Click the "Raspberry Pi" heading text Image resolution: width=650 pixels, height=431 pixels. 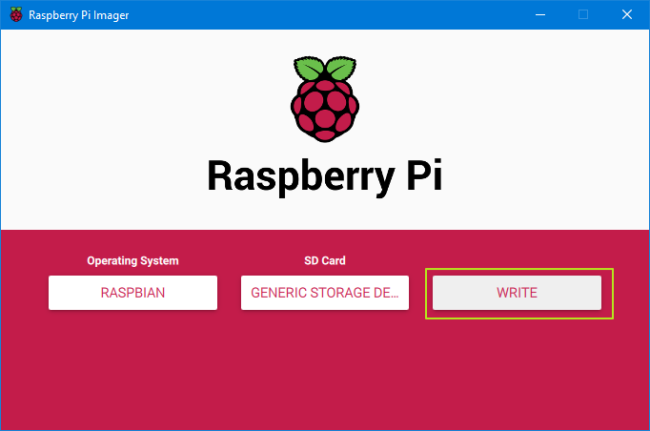point(325,177)
